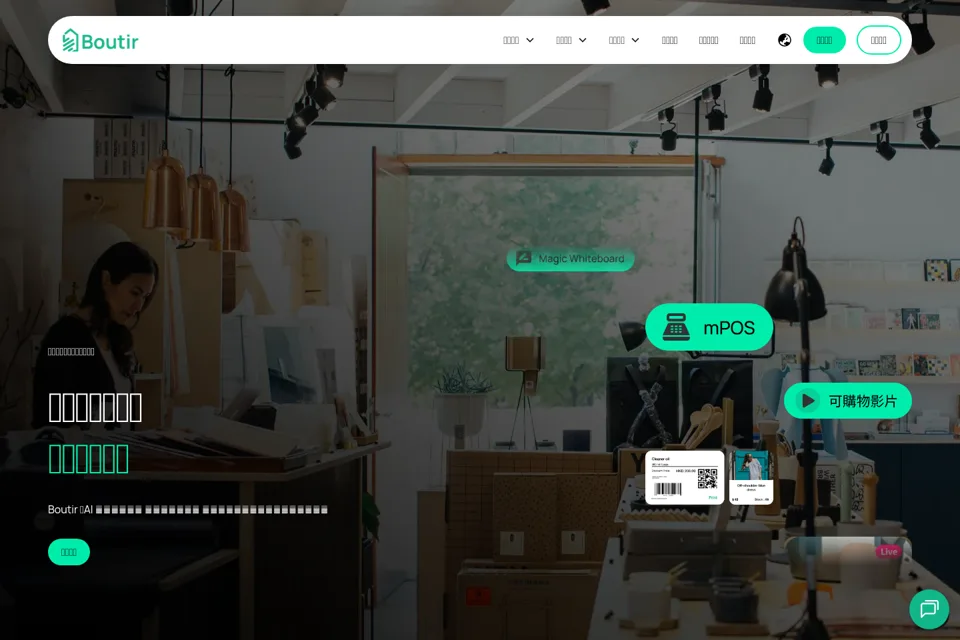Select the mPOS feature pill

(709, 328)
